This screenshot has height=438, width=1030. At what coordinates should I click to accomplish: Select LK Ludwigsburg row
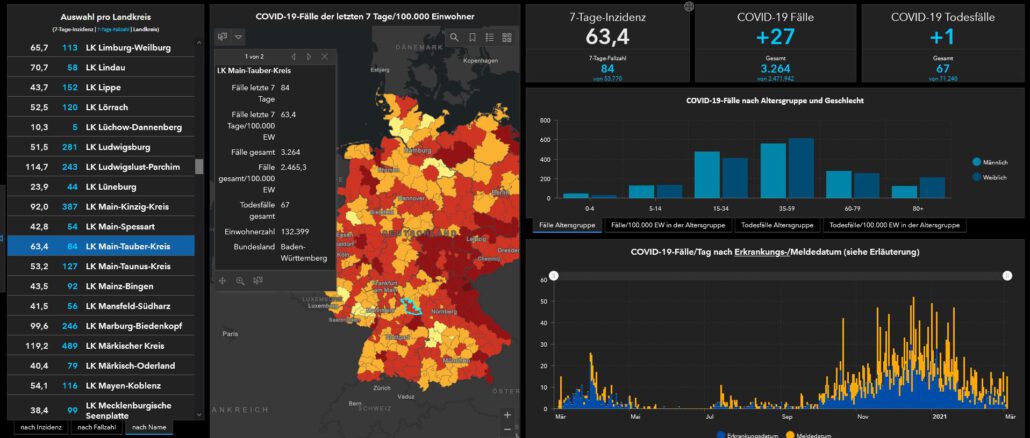coord(101,147)
